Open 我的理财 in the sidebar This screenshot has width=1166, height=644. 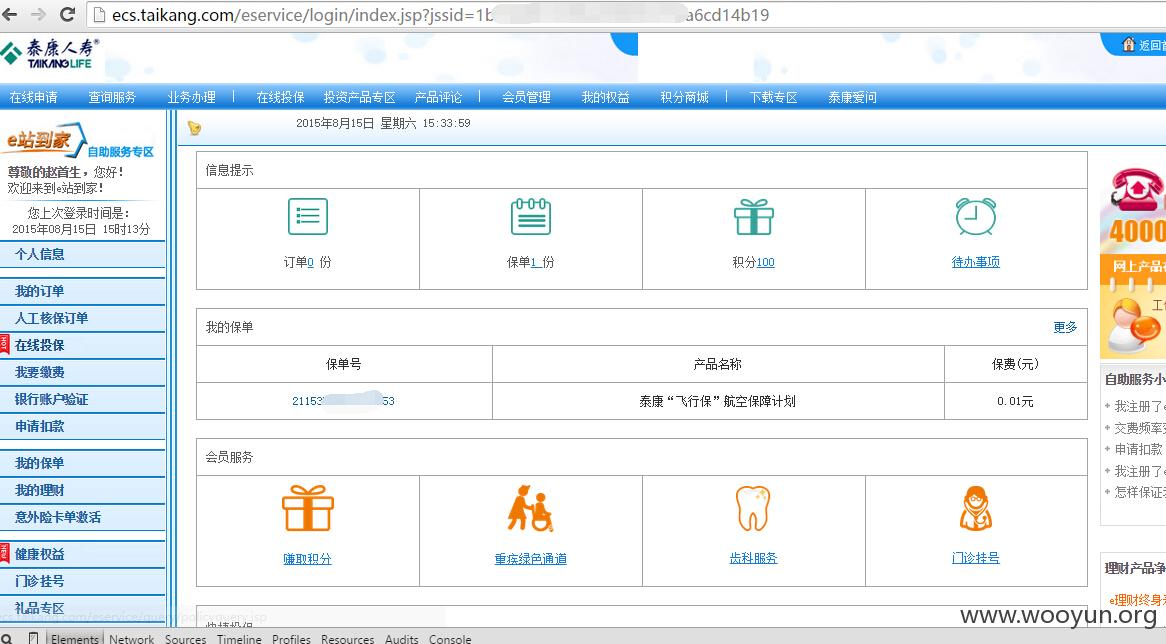[x=83, y=490]
